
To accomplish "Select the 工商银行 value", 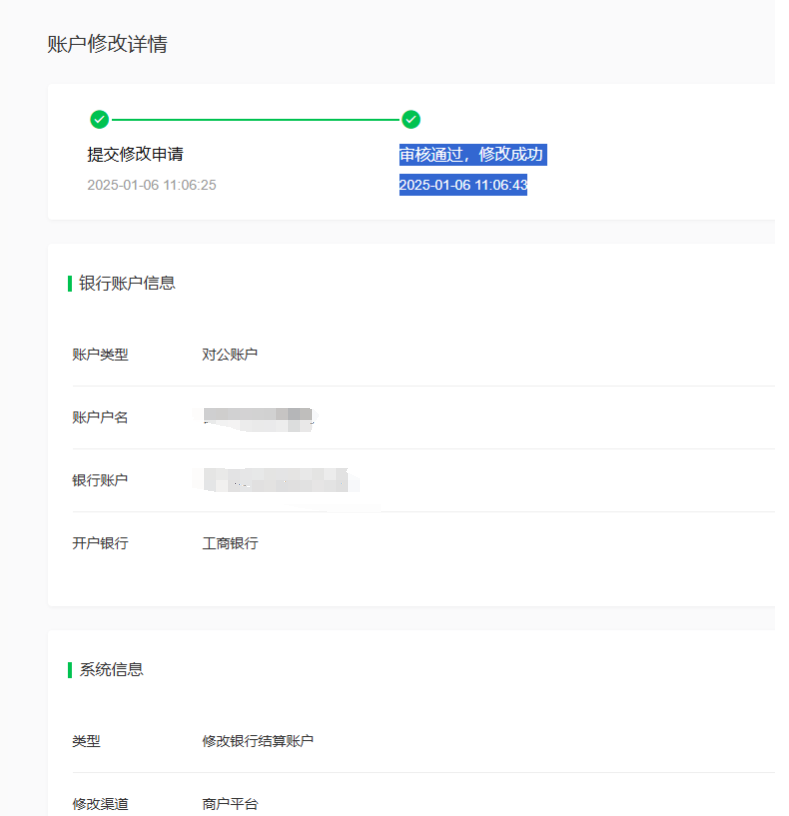I will (x=230, y=543).
